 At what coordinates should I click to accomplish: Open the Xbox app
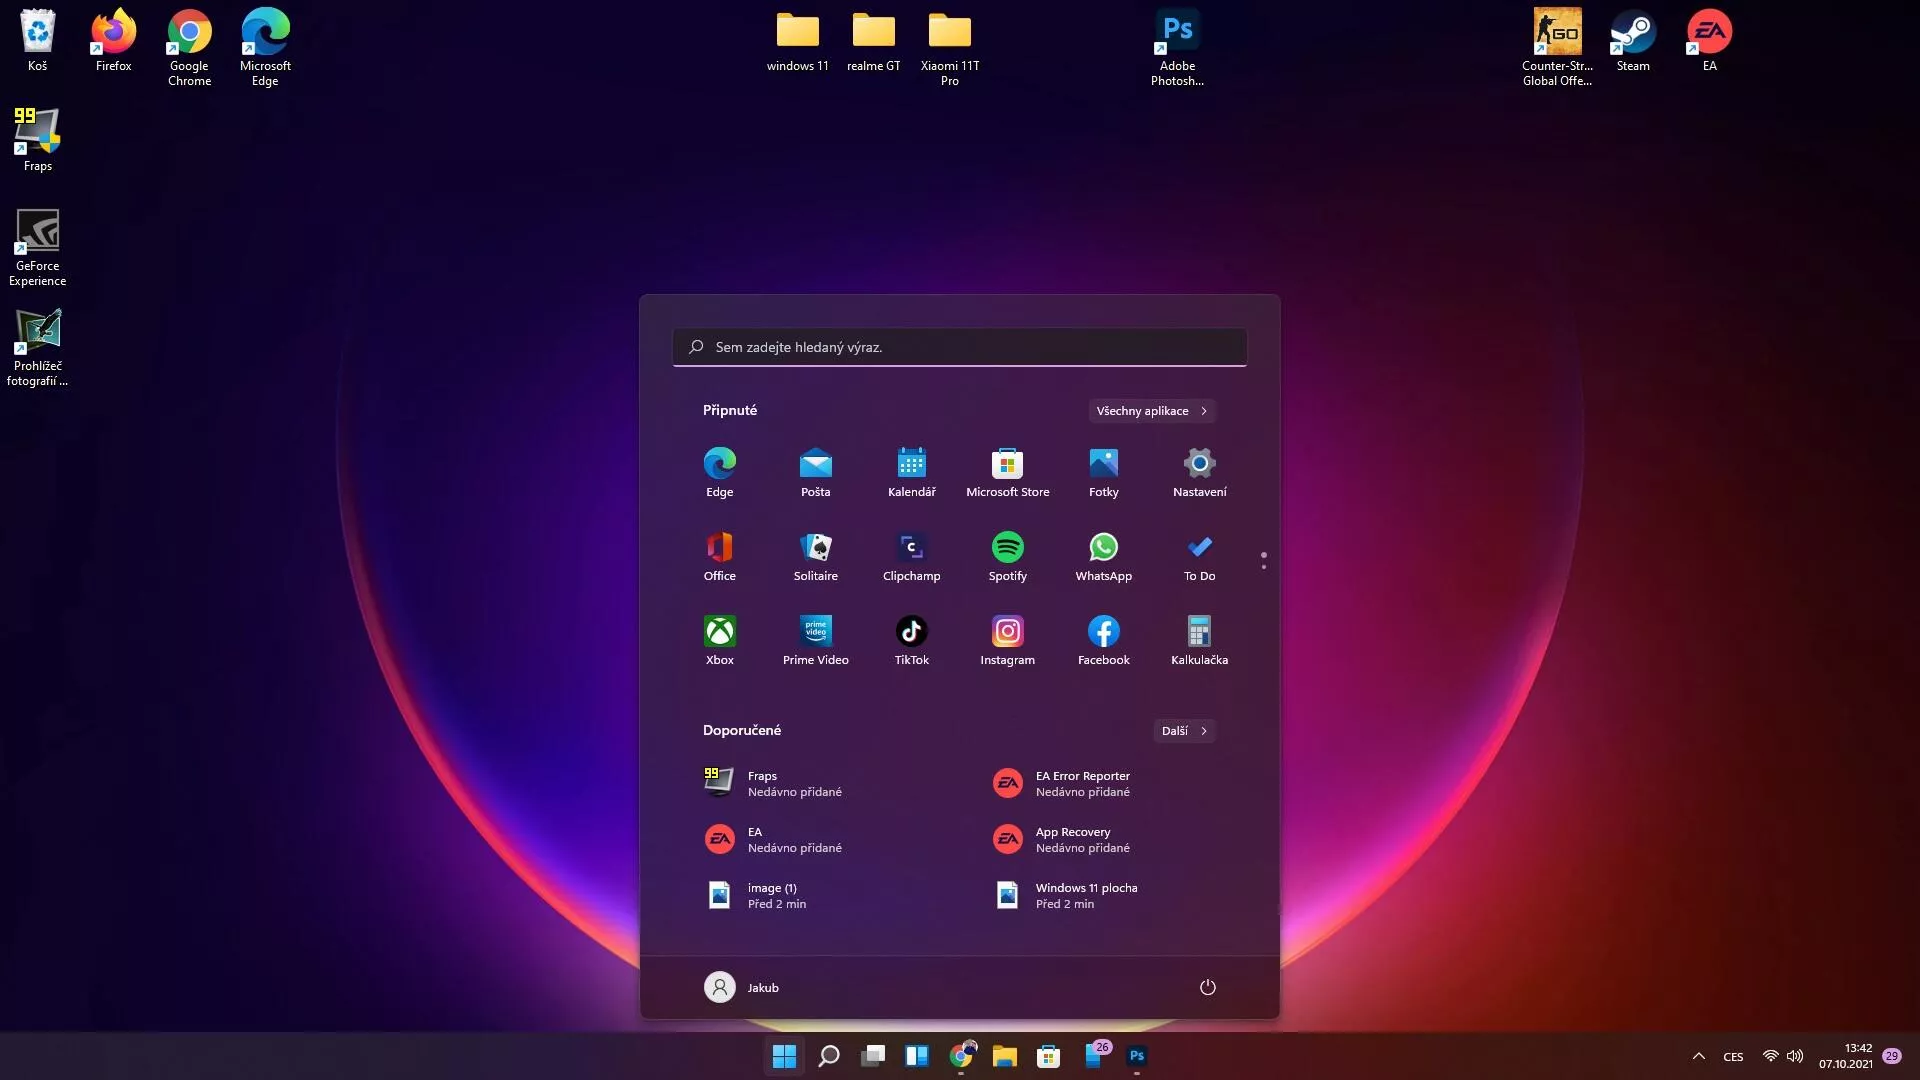719,640
